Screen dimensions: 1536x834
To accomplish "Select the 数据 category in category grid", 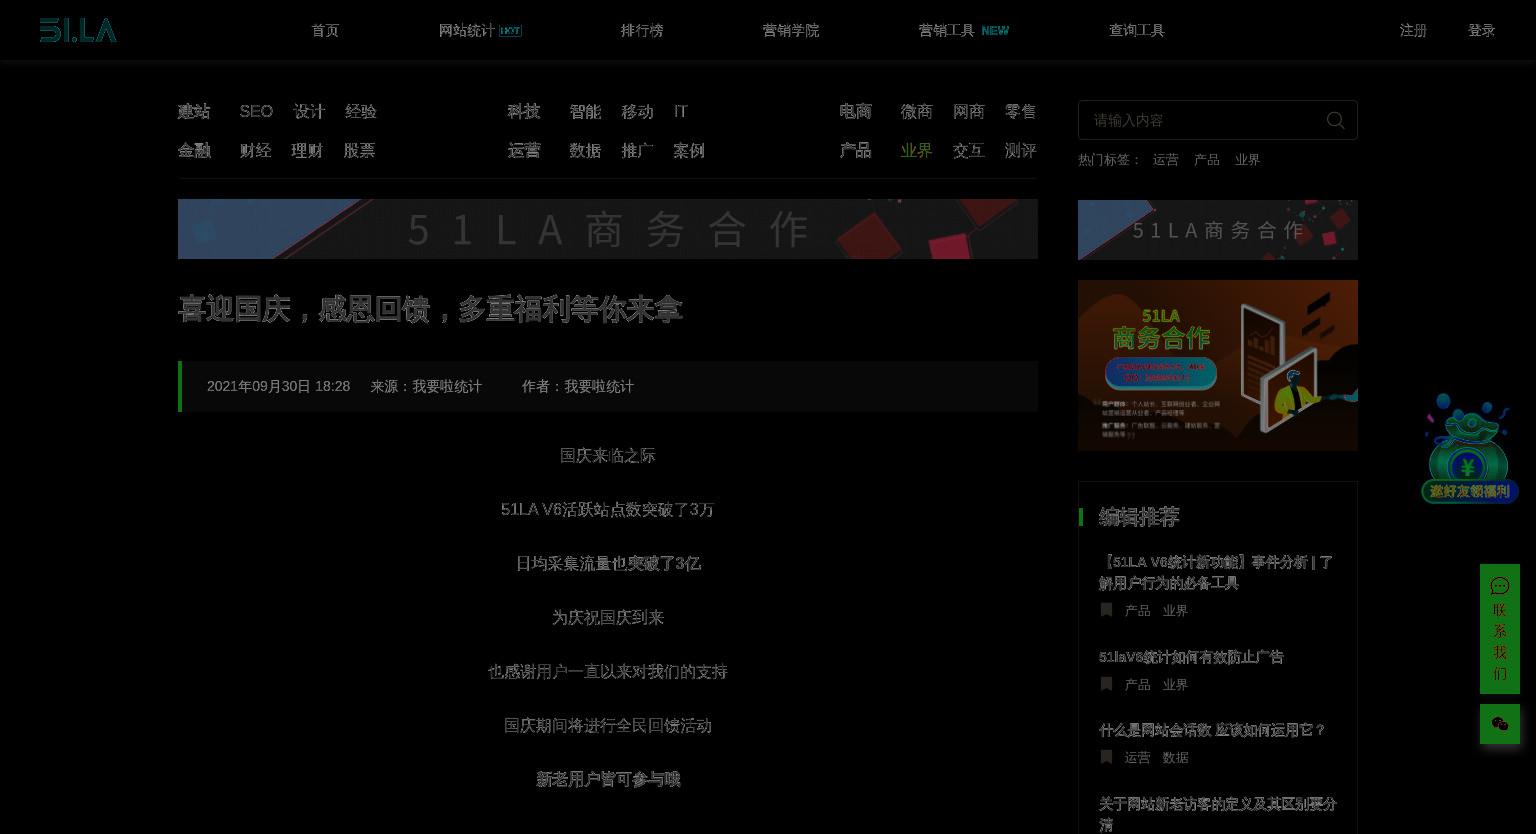I will [x=585, y=150].
